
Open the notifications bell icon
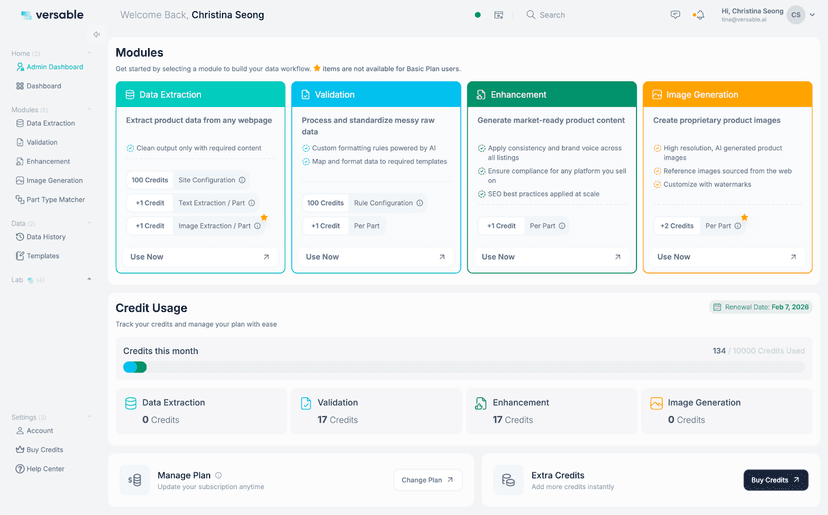[700, 15]
